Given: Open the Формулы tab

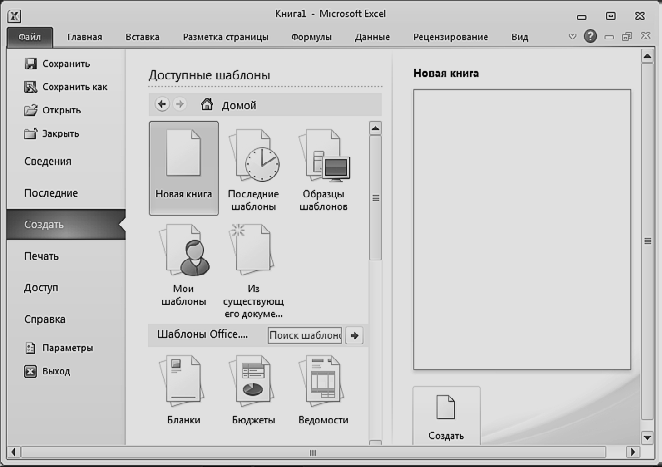Looking at the screenshot, I should pyautogui.click(x=311, y=37).
